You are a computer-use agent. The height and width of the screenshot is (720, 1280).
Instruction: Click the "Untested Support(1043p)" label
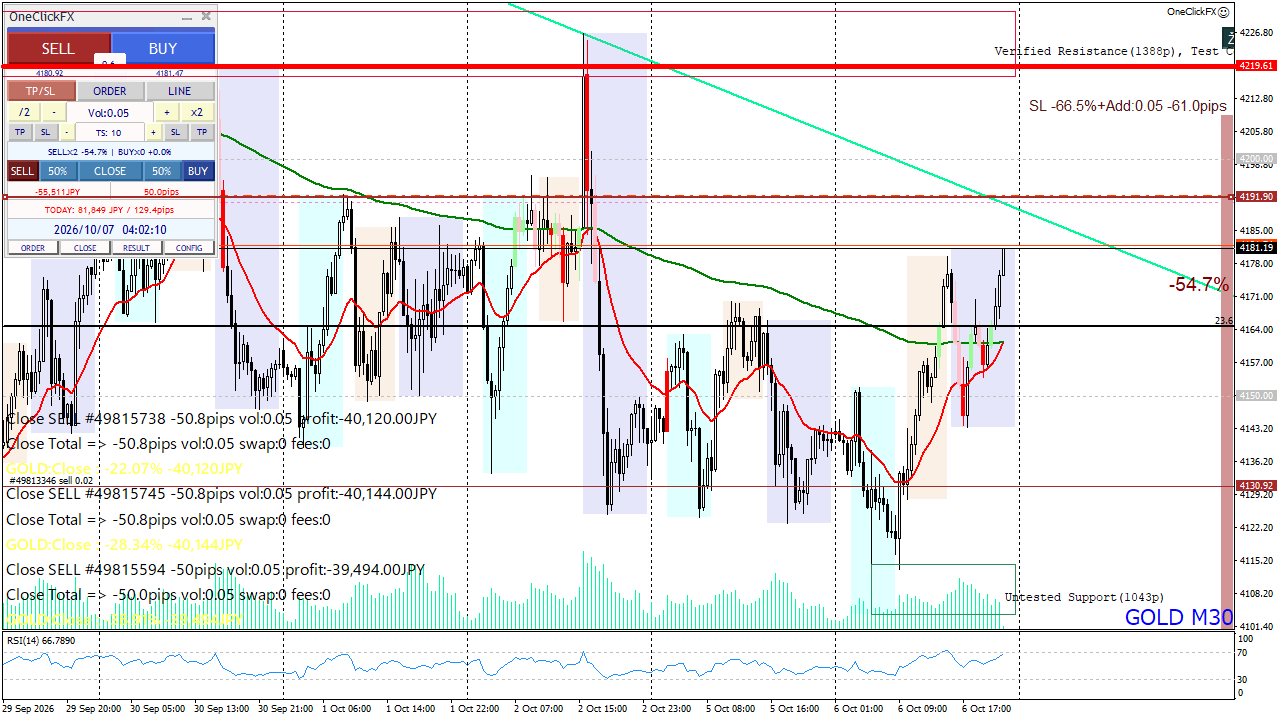click(x=1085, y=597)
